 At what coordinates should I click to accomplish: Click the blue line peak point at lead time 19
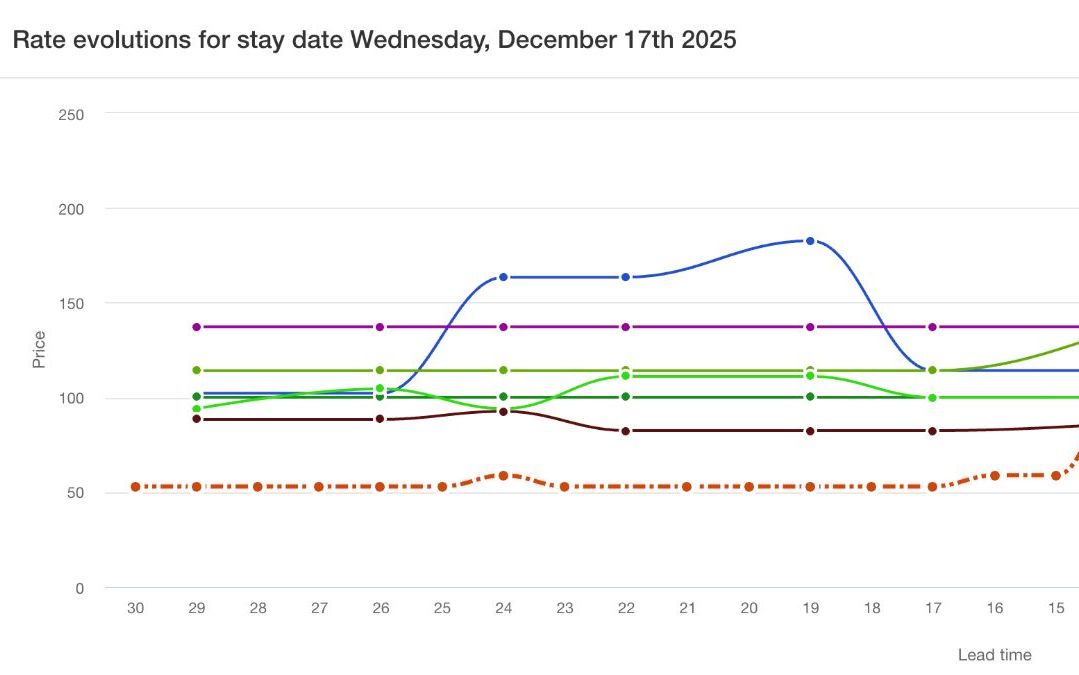pos(810,241)
